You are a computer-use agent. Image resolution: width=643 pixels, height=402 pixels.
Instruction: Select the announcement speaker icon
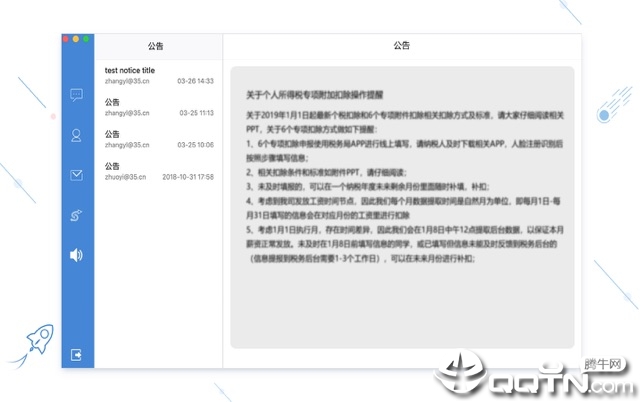pos(76,255)
